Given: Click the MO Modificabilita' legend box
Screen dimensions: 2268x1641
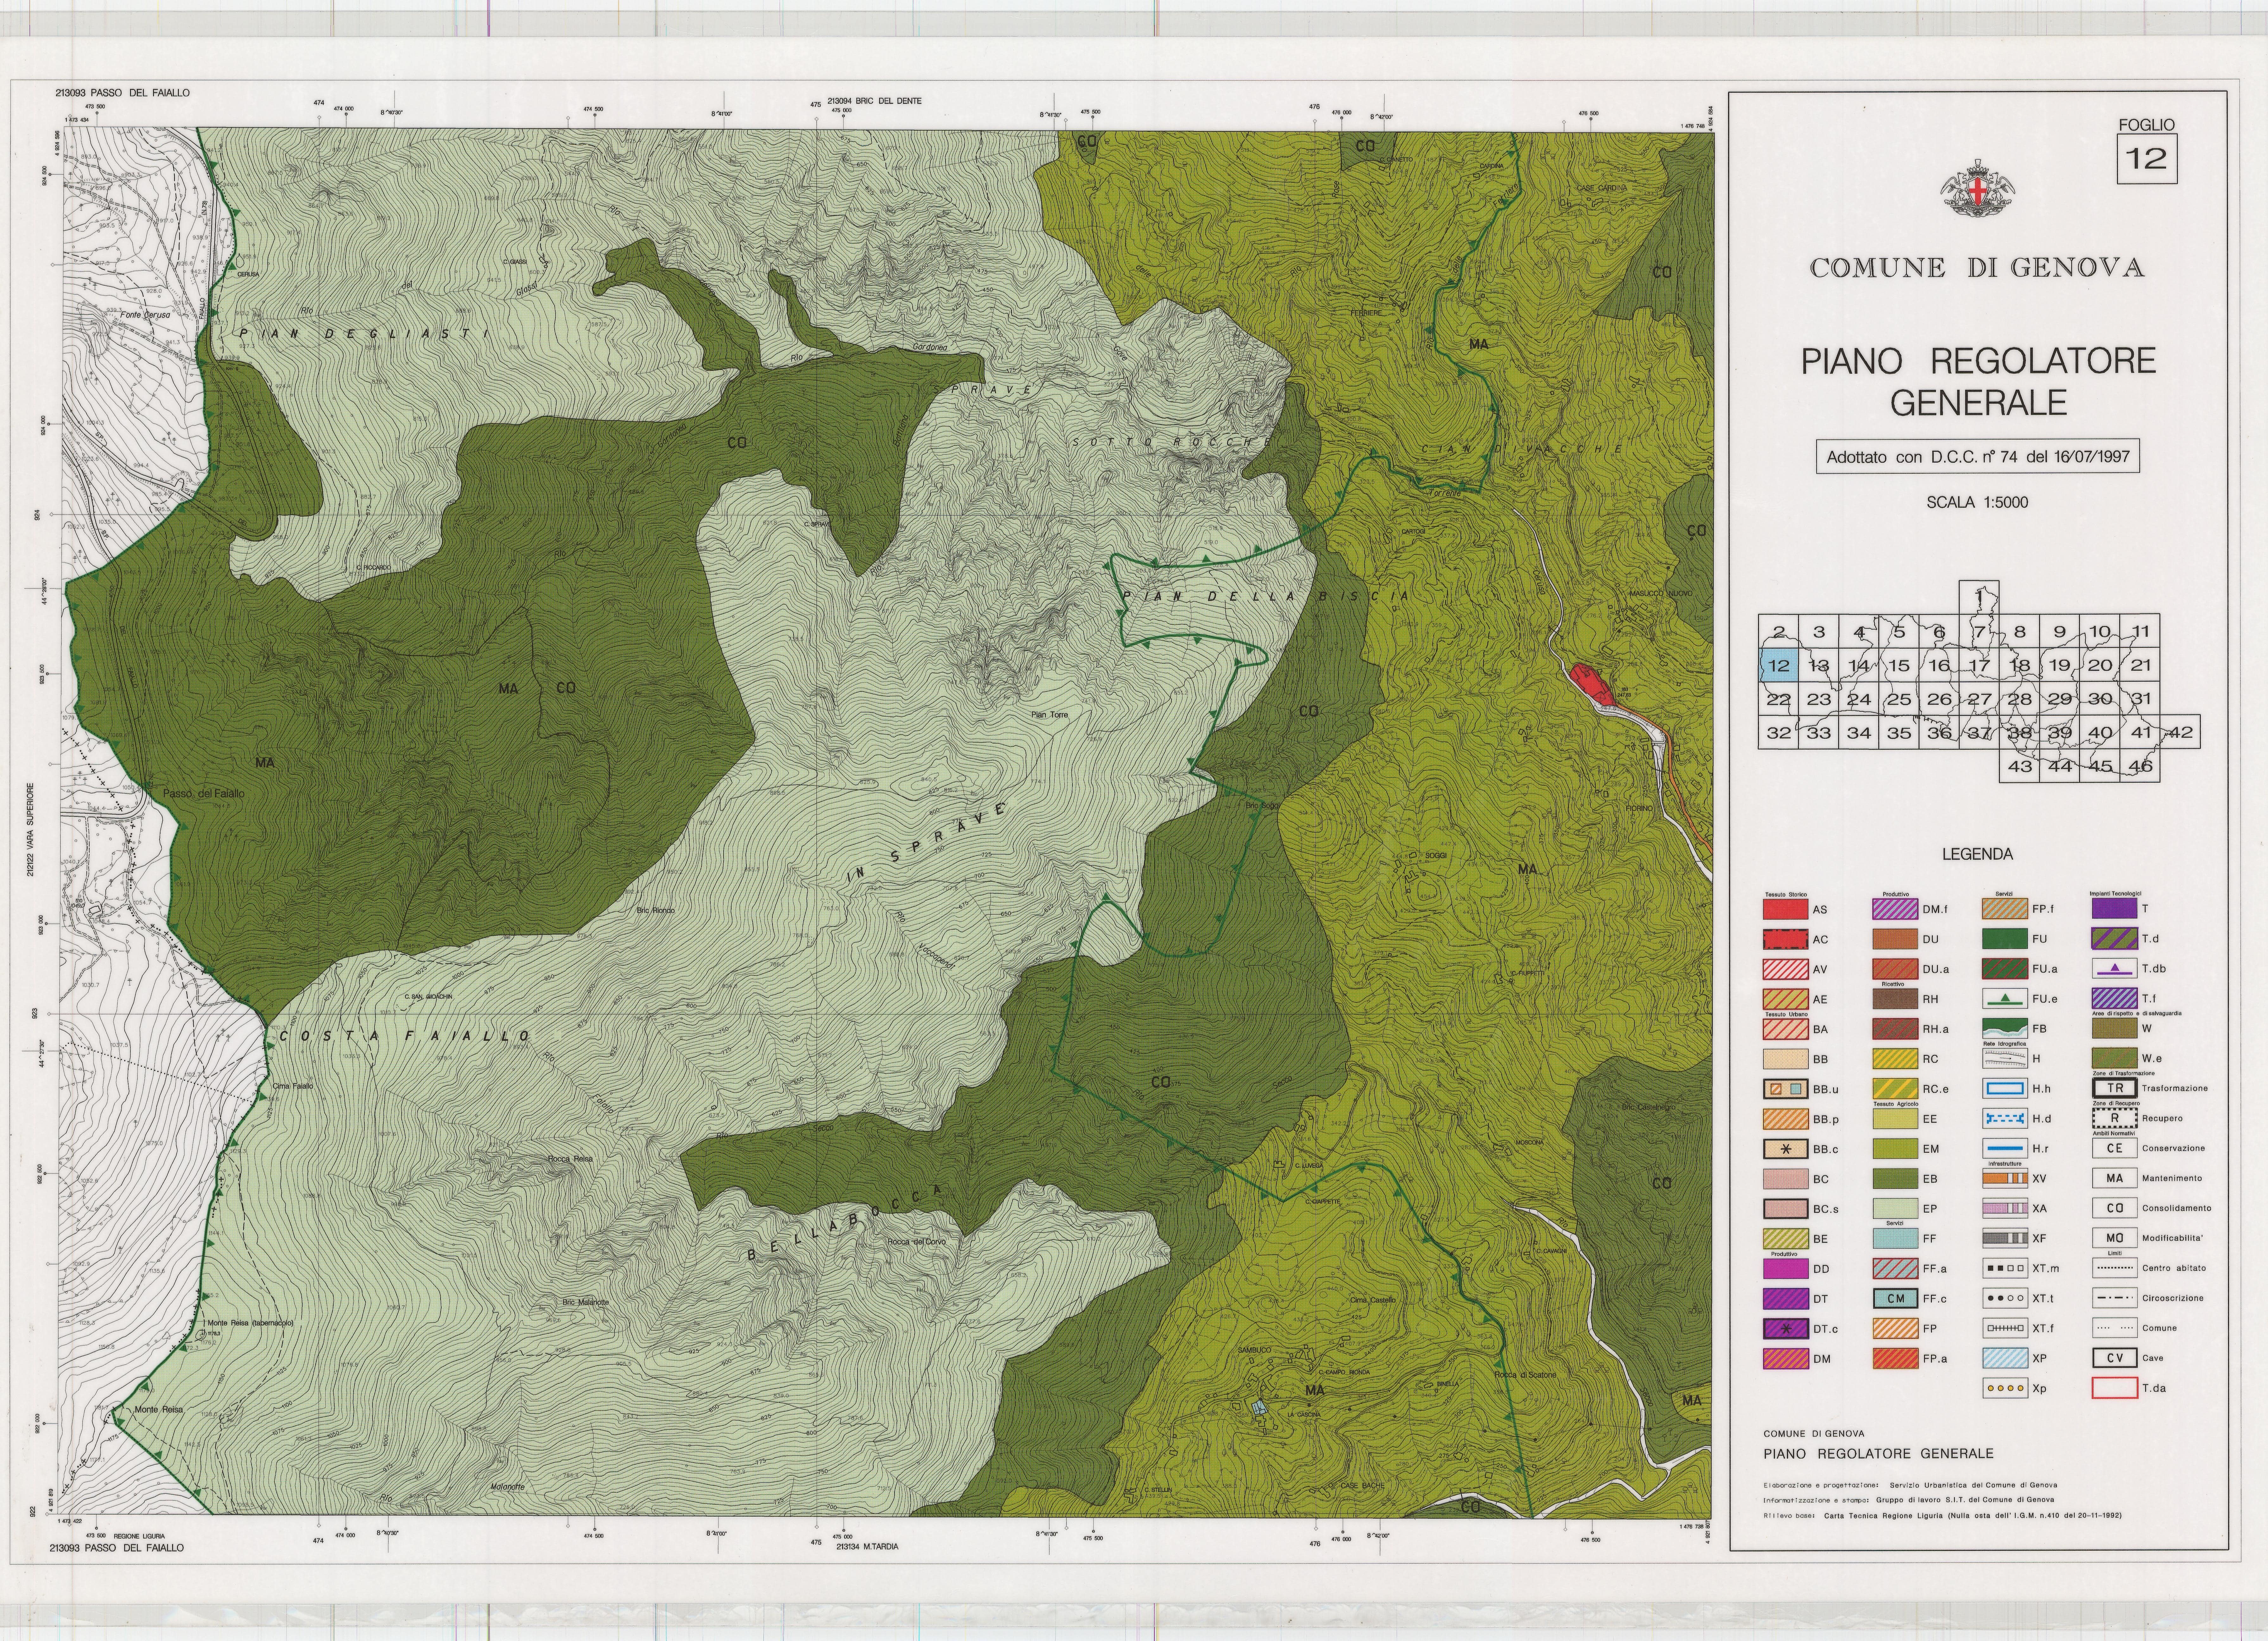Looking at the screenshot, I should click(x=2114, y=1238).
